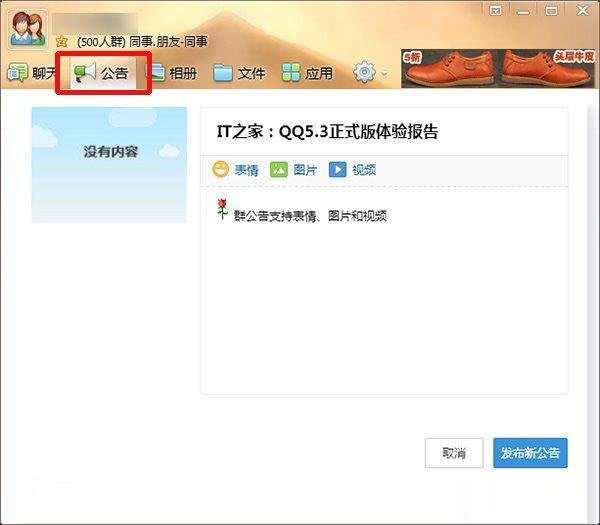This screenshot has width=600, height=525.
Task: Click the yellow star icon by group name
Action: 62,41
